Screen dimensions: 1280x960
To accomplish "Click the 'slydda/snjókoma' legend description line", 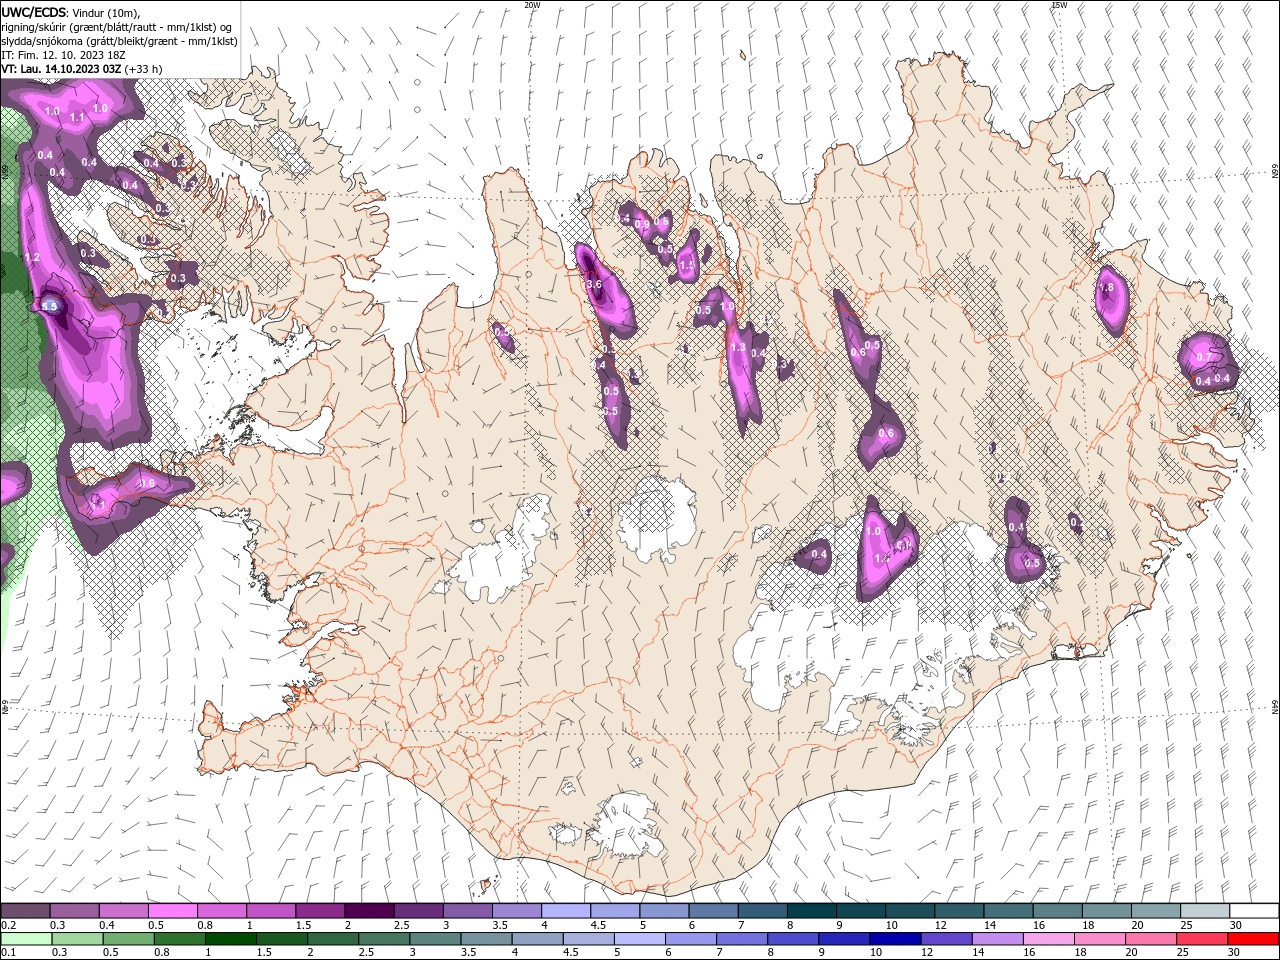I will point(119,40).
